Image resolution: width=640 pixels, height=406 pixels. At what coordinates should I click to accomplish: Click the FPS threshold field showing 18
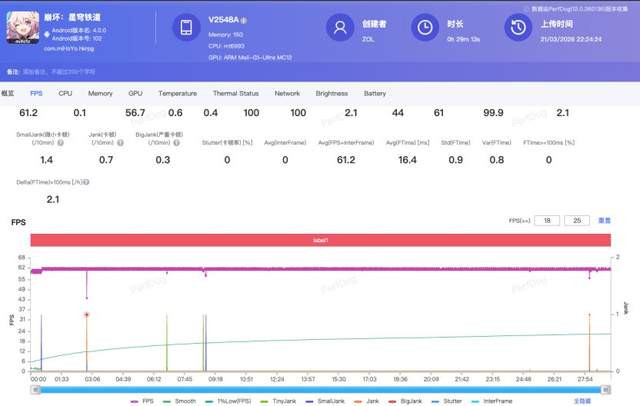point(548,220)
